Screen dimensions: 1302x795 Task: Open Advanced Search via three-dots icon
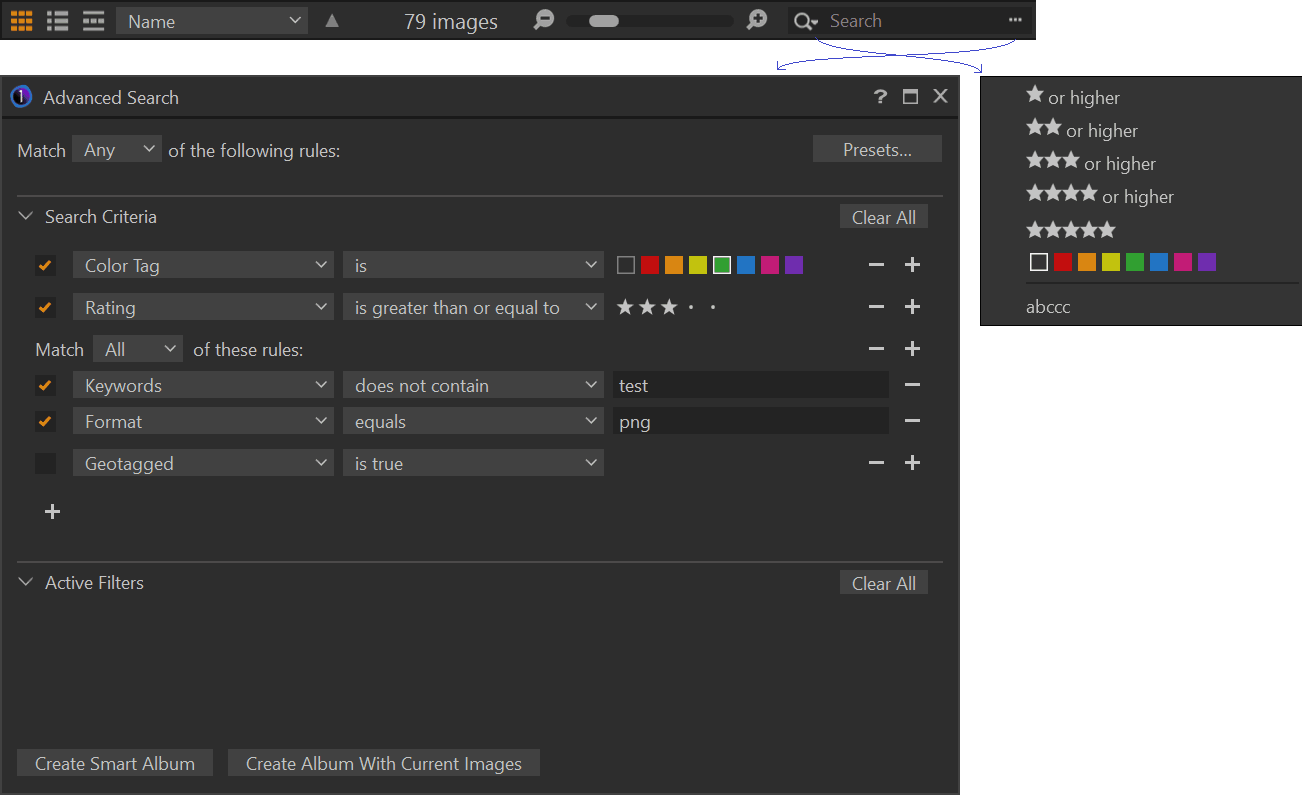pos(1016,21)
